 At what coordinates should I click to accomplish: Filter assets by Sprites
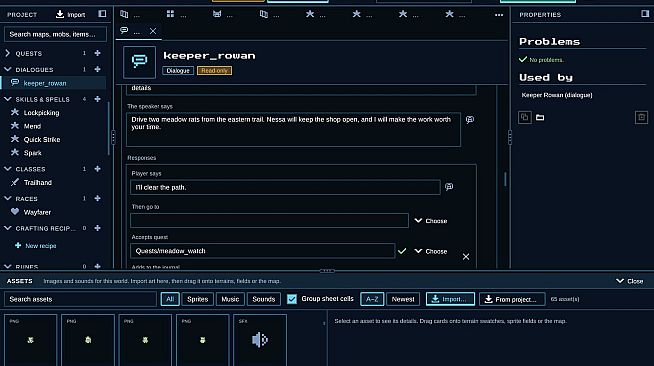click(197, 299)
